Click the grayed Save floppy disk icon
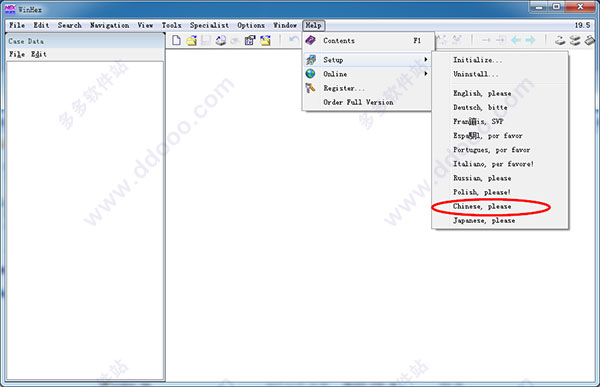 click(206, 40)
